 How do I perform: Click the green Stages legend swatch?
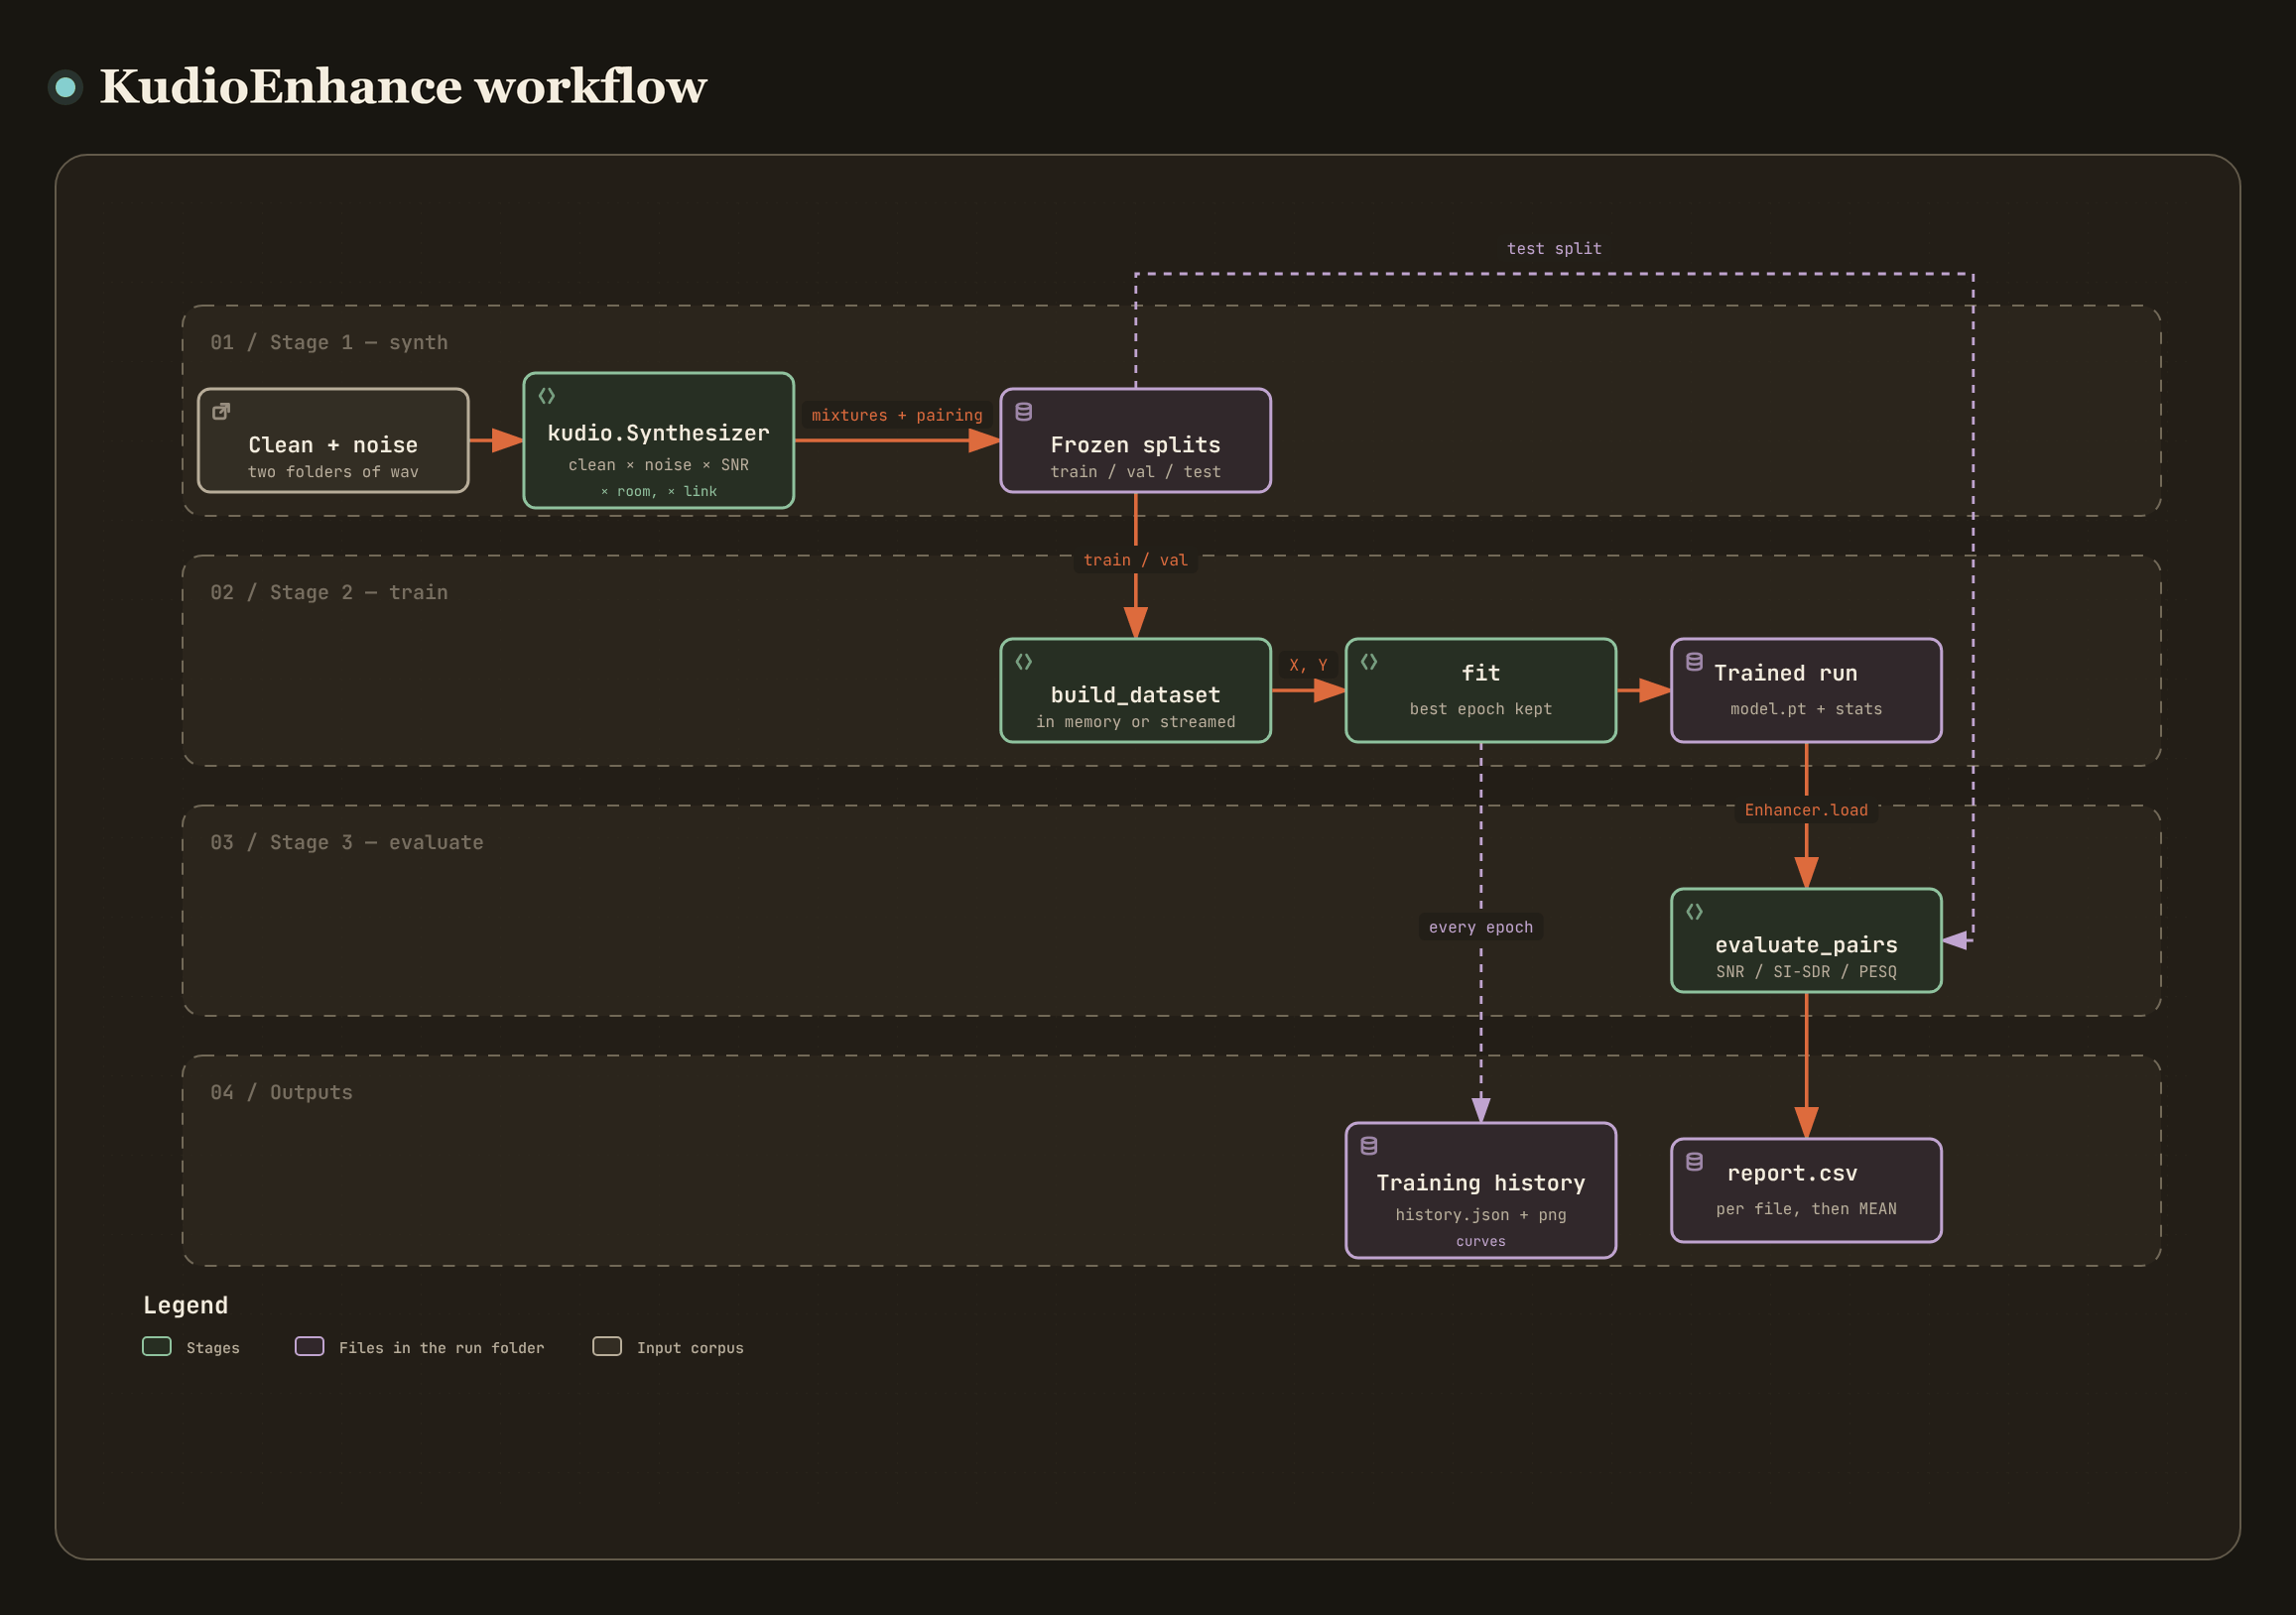point(157,1346)
